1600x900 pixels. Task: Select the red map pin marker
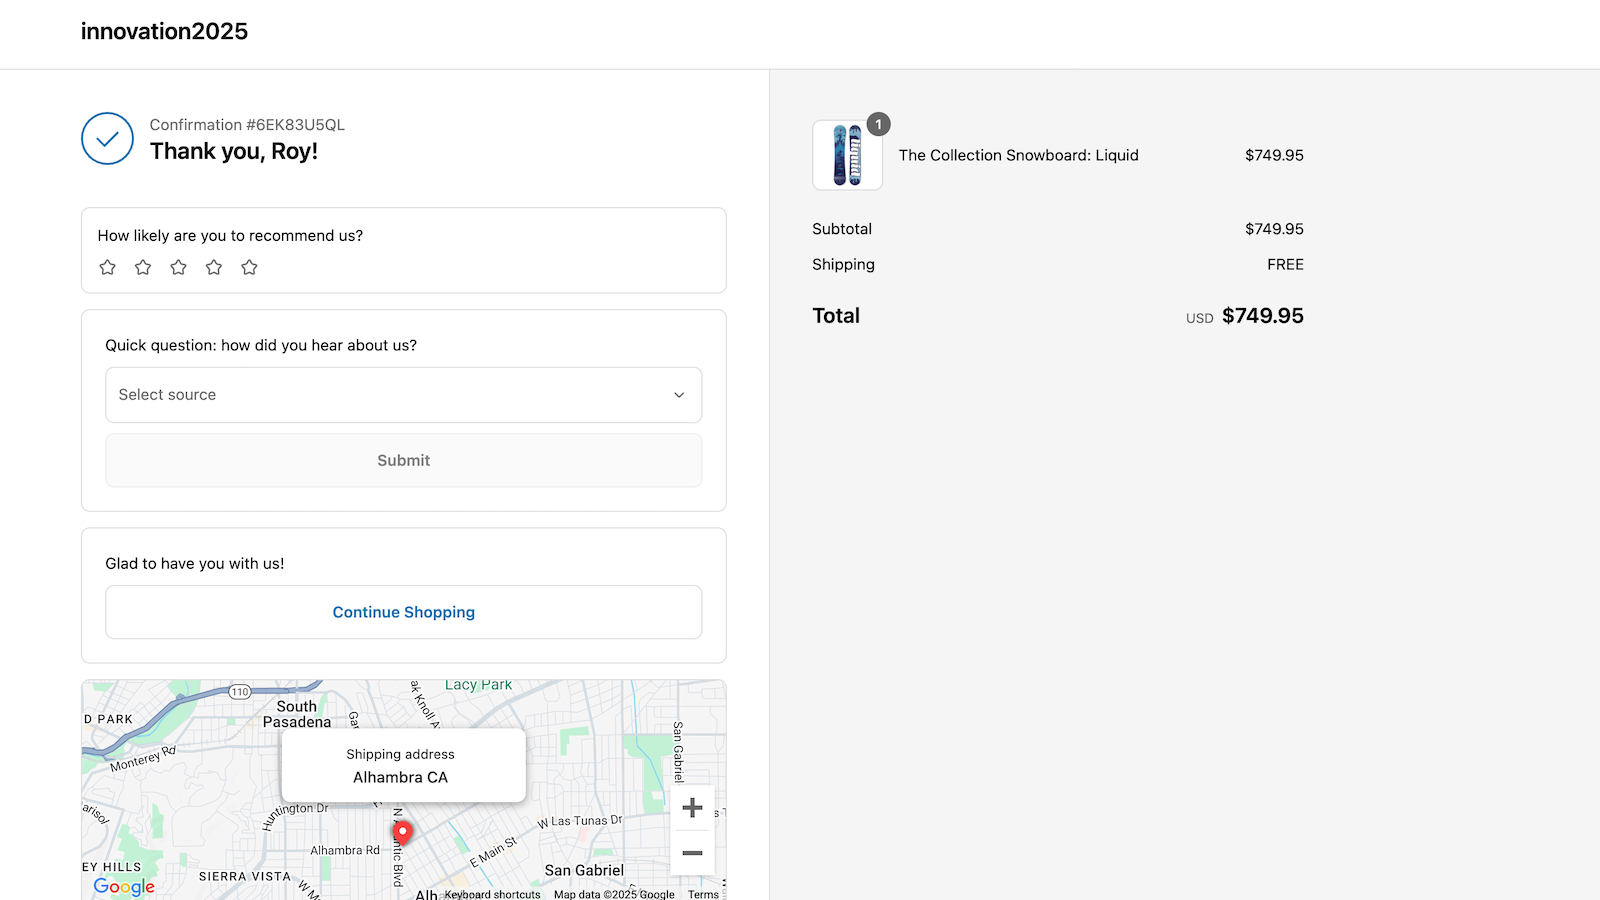coord(402,831)
